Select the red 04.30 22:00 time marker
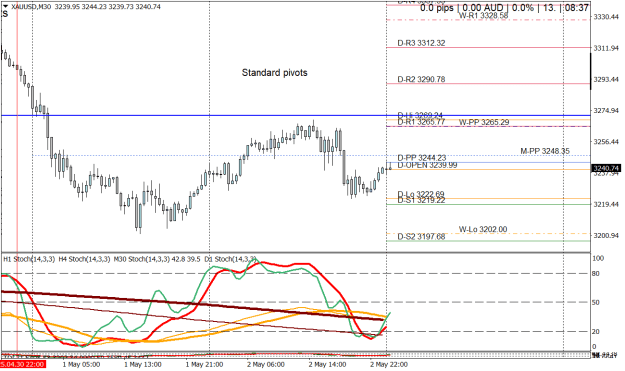Viewport: 625px width, 371px height. tap(23, 364)
